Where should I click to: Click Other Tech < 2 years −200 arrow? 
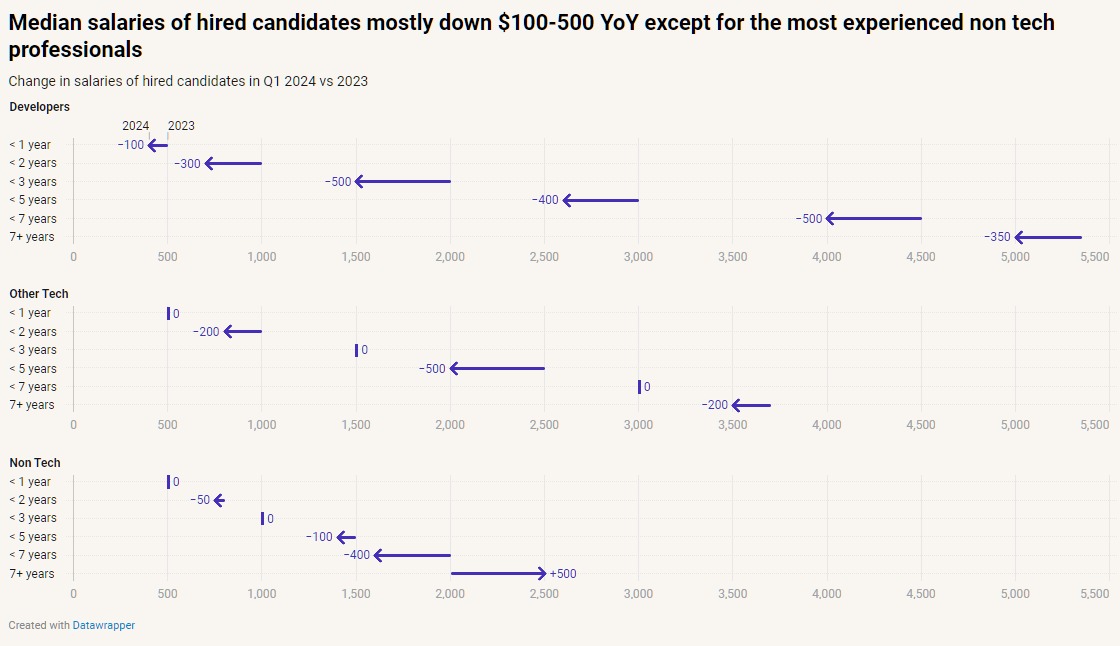pos(243,332)
